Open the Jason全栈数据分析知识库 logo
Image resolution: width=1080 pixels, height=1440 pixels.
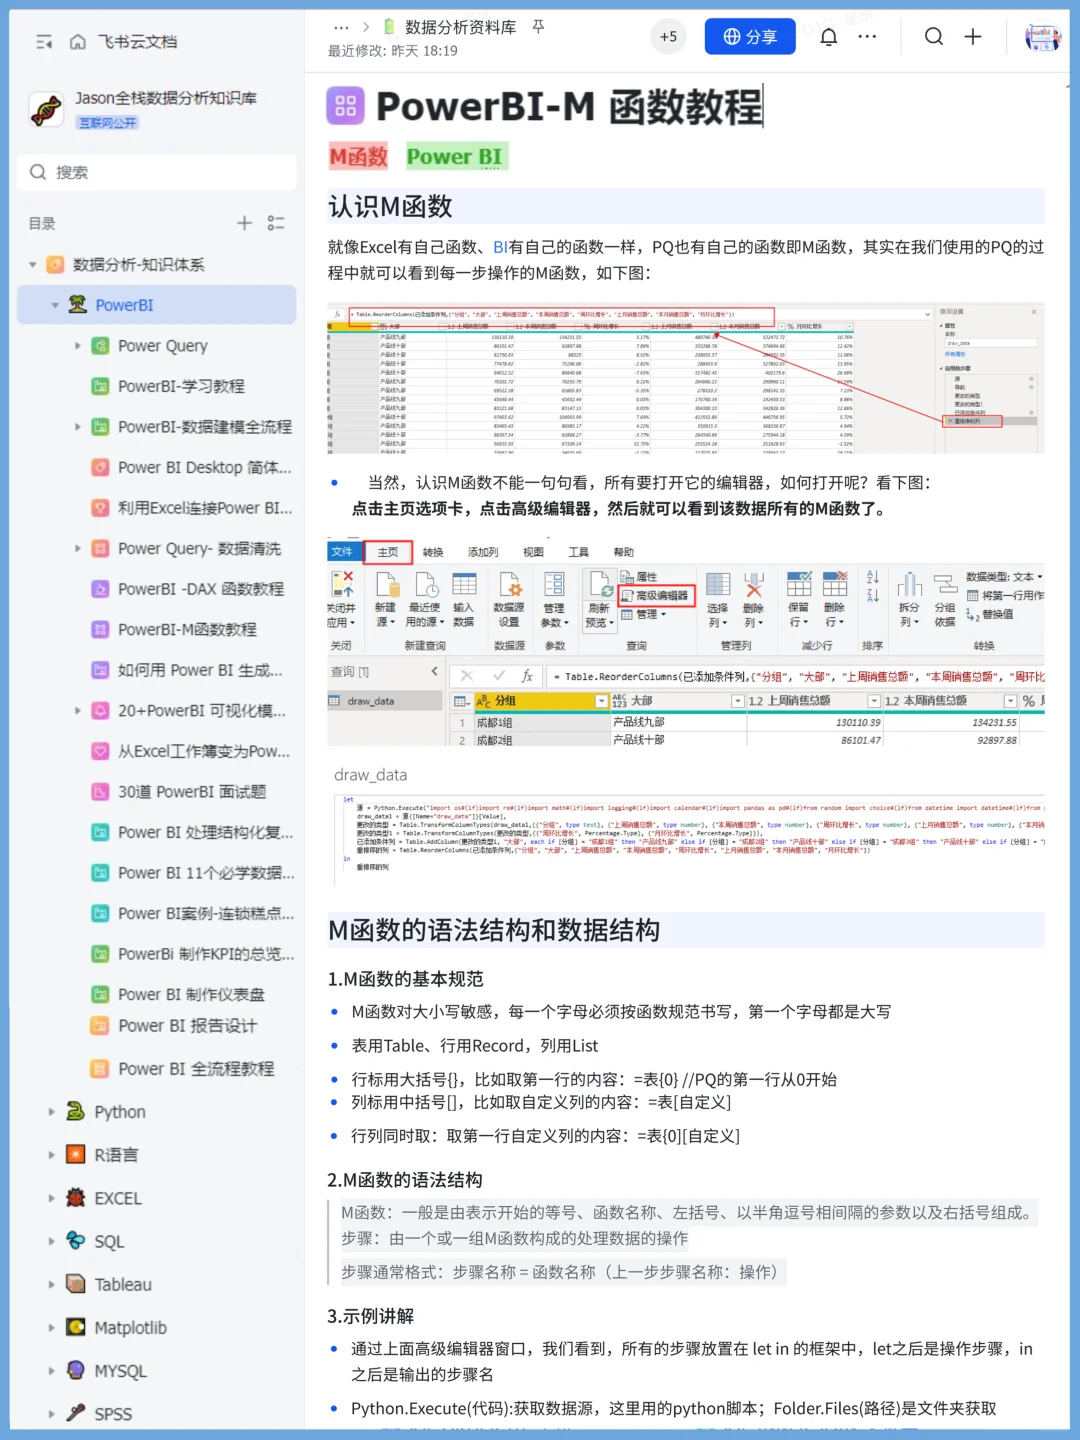pos(46,109)
